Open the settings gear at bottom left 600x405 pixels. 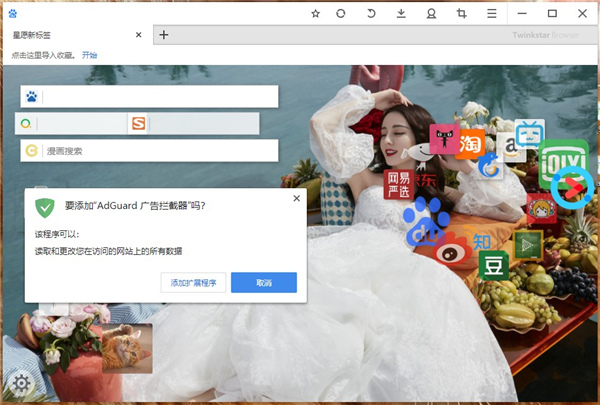click(17, 381)
